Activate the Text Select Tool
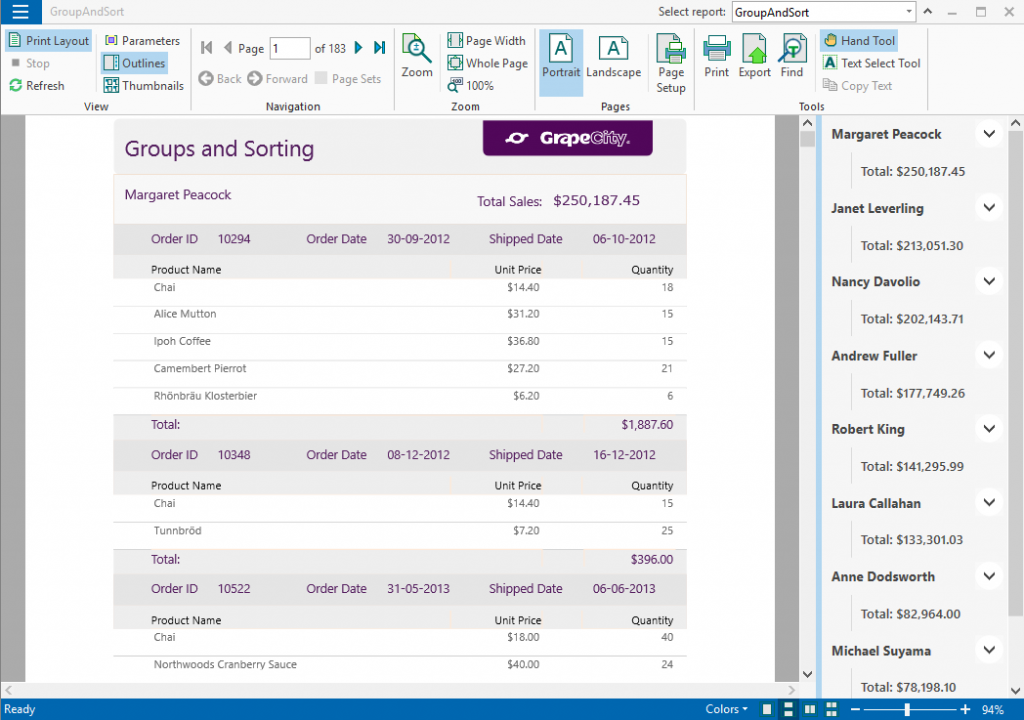This screenshot has width=1024, height=720. click(872, 63)
